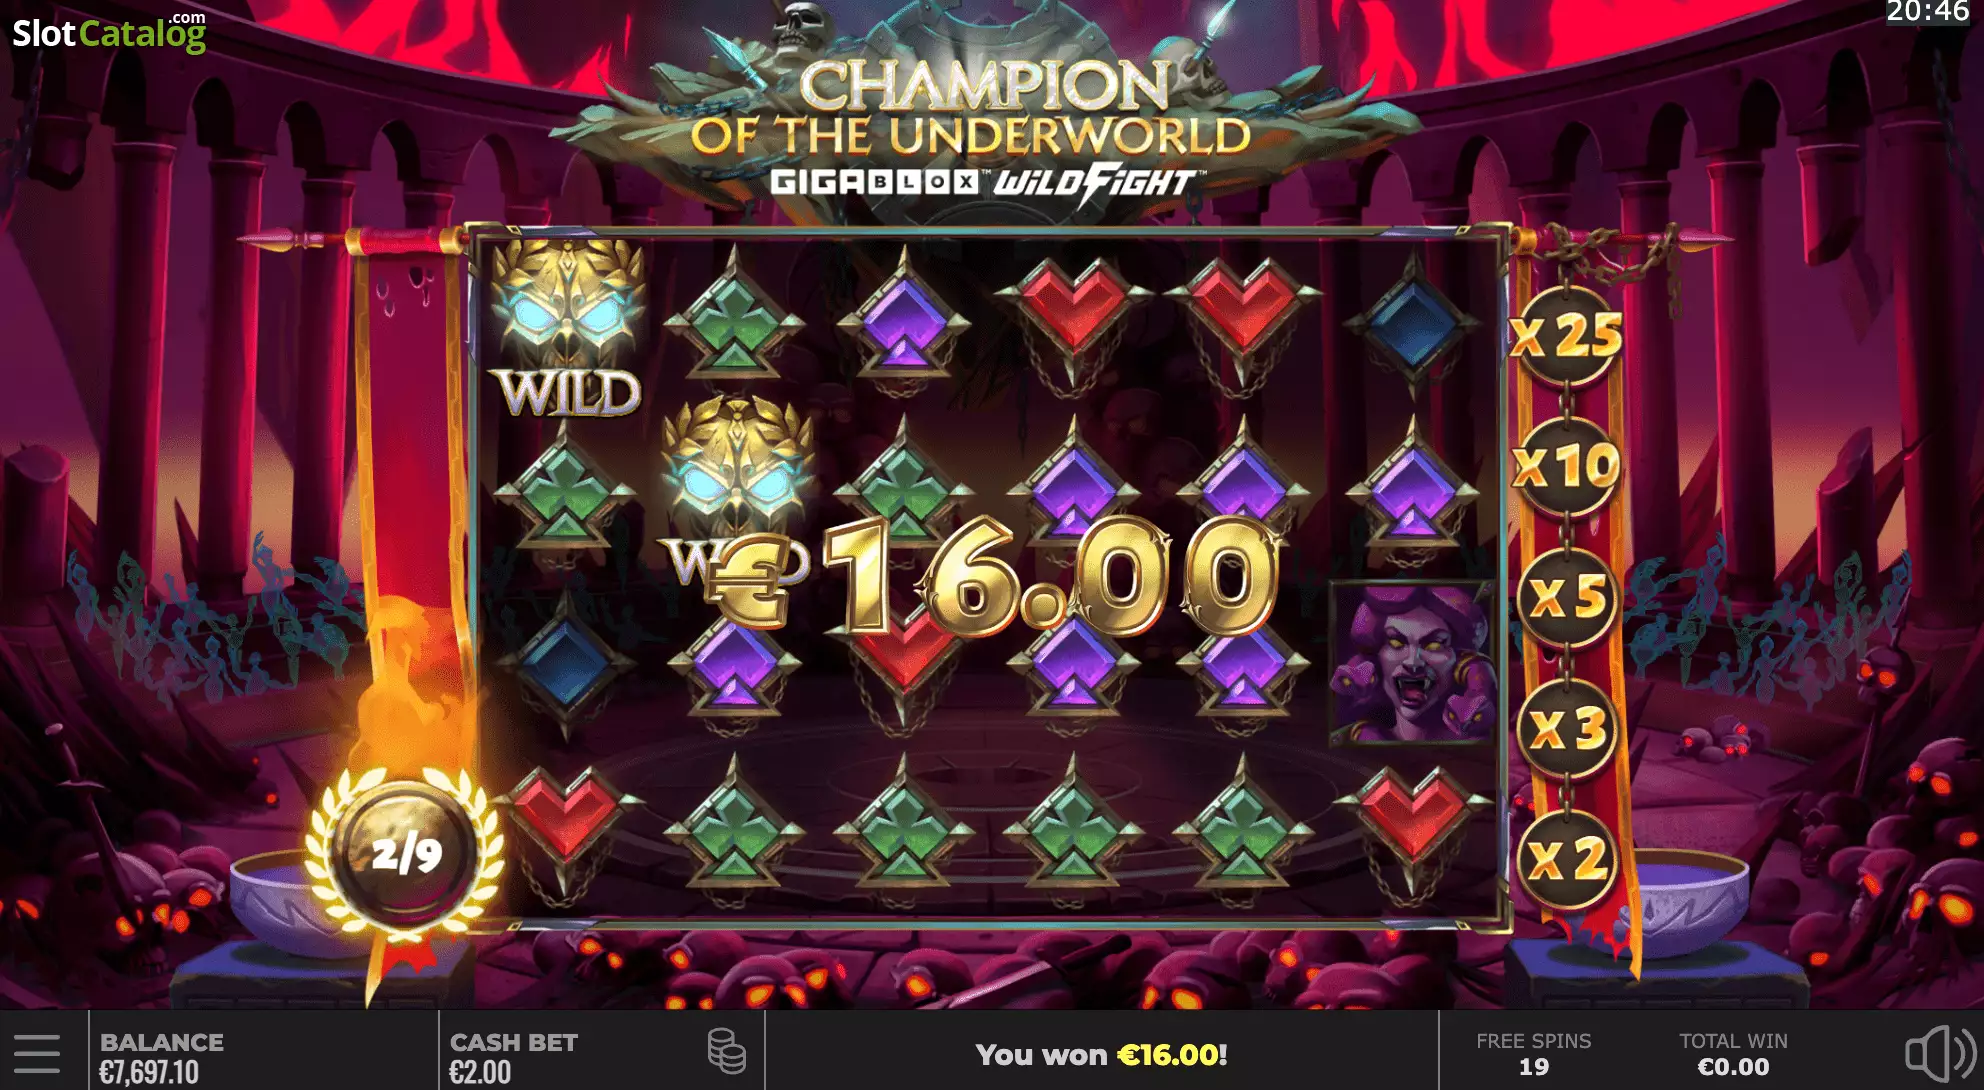Mute sound with the speaker icon
1984x1090 pixels.
(x=1939, y=1053)
